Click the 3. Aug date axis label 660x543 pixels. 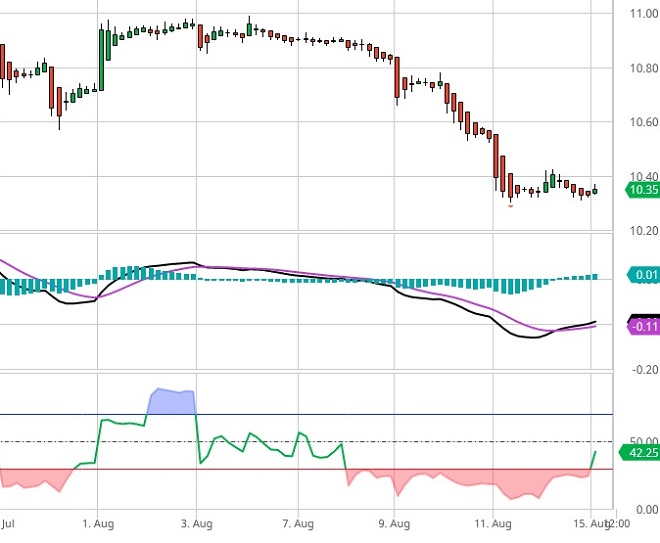[x=197, y=524]
